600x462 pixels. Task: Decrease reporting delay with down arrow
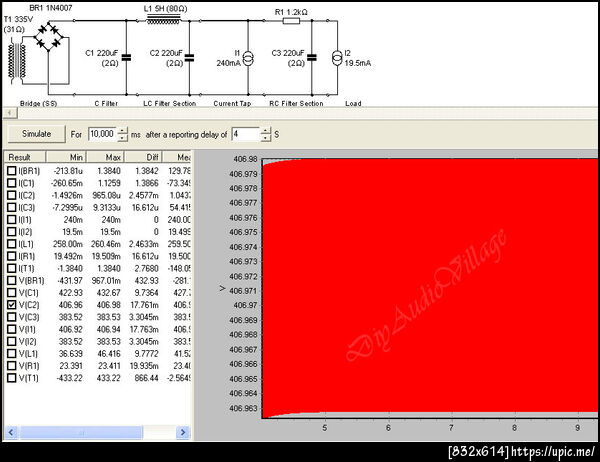click(266, 138)
